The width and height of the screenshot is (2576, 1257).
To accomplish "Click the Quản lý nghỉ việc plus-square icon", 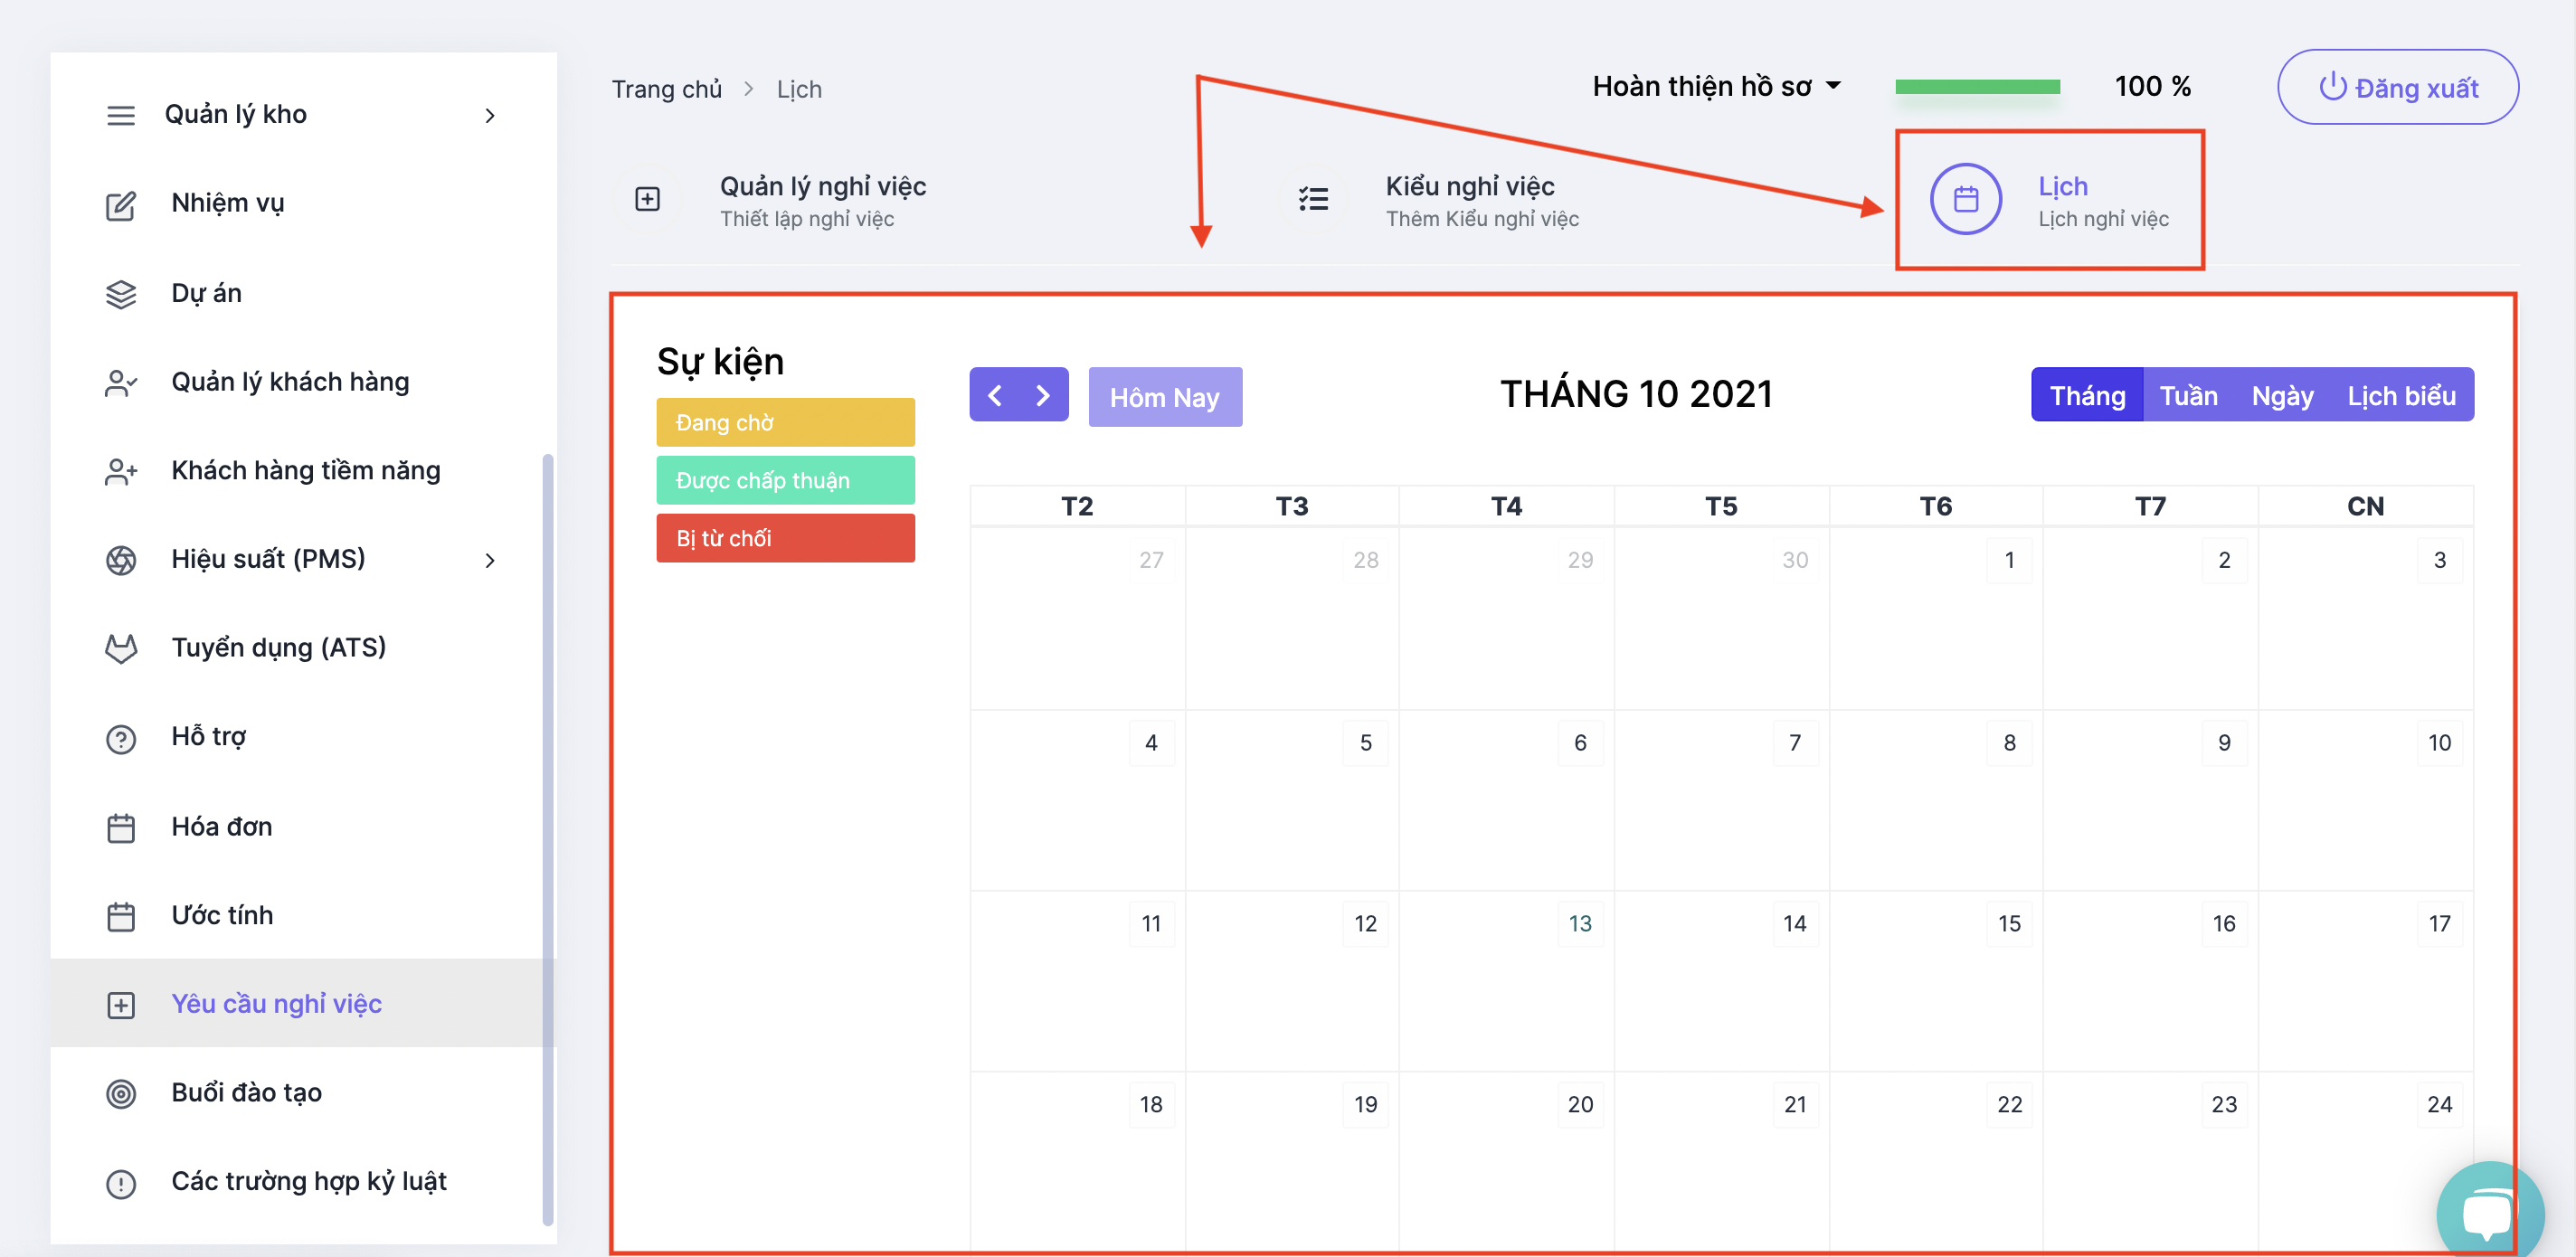I will click(647, 199).
